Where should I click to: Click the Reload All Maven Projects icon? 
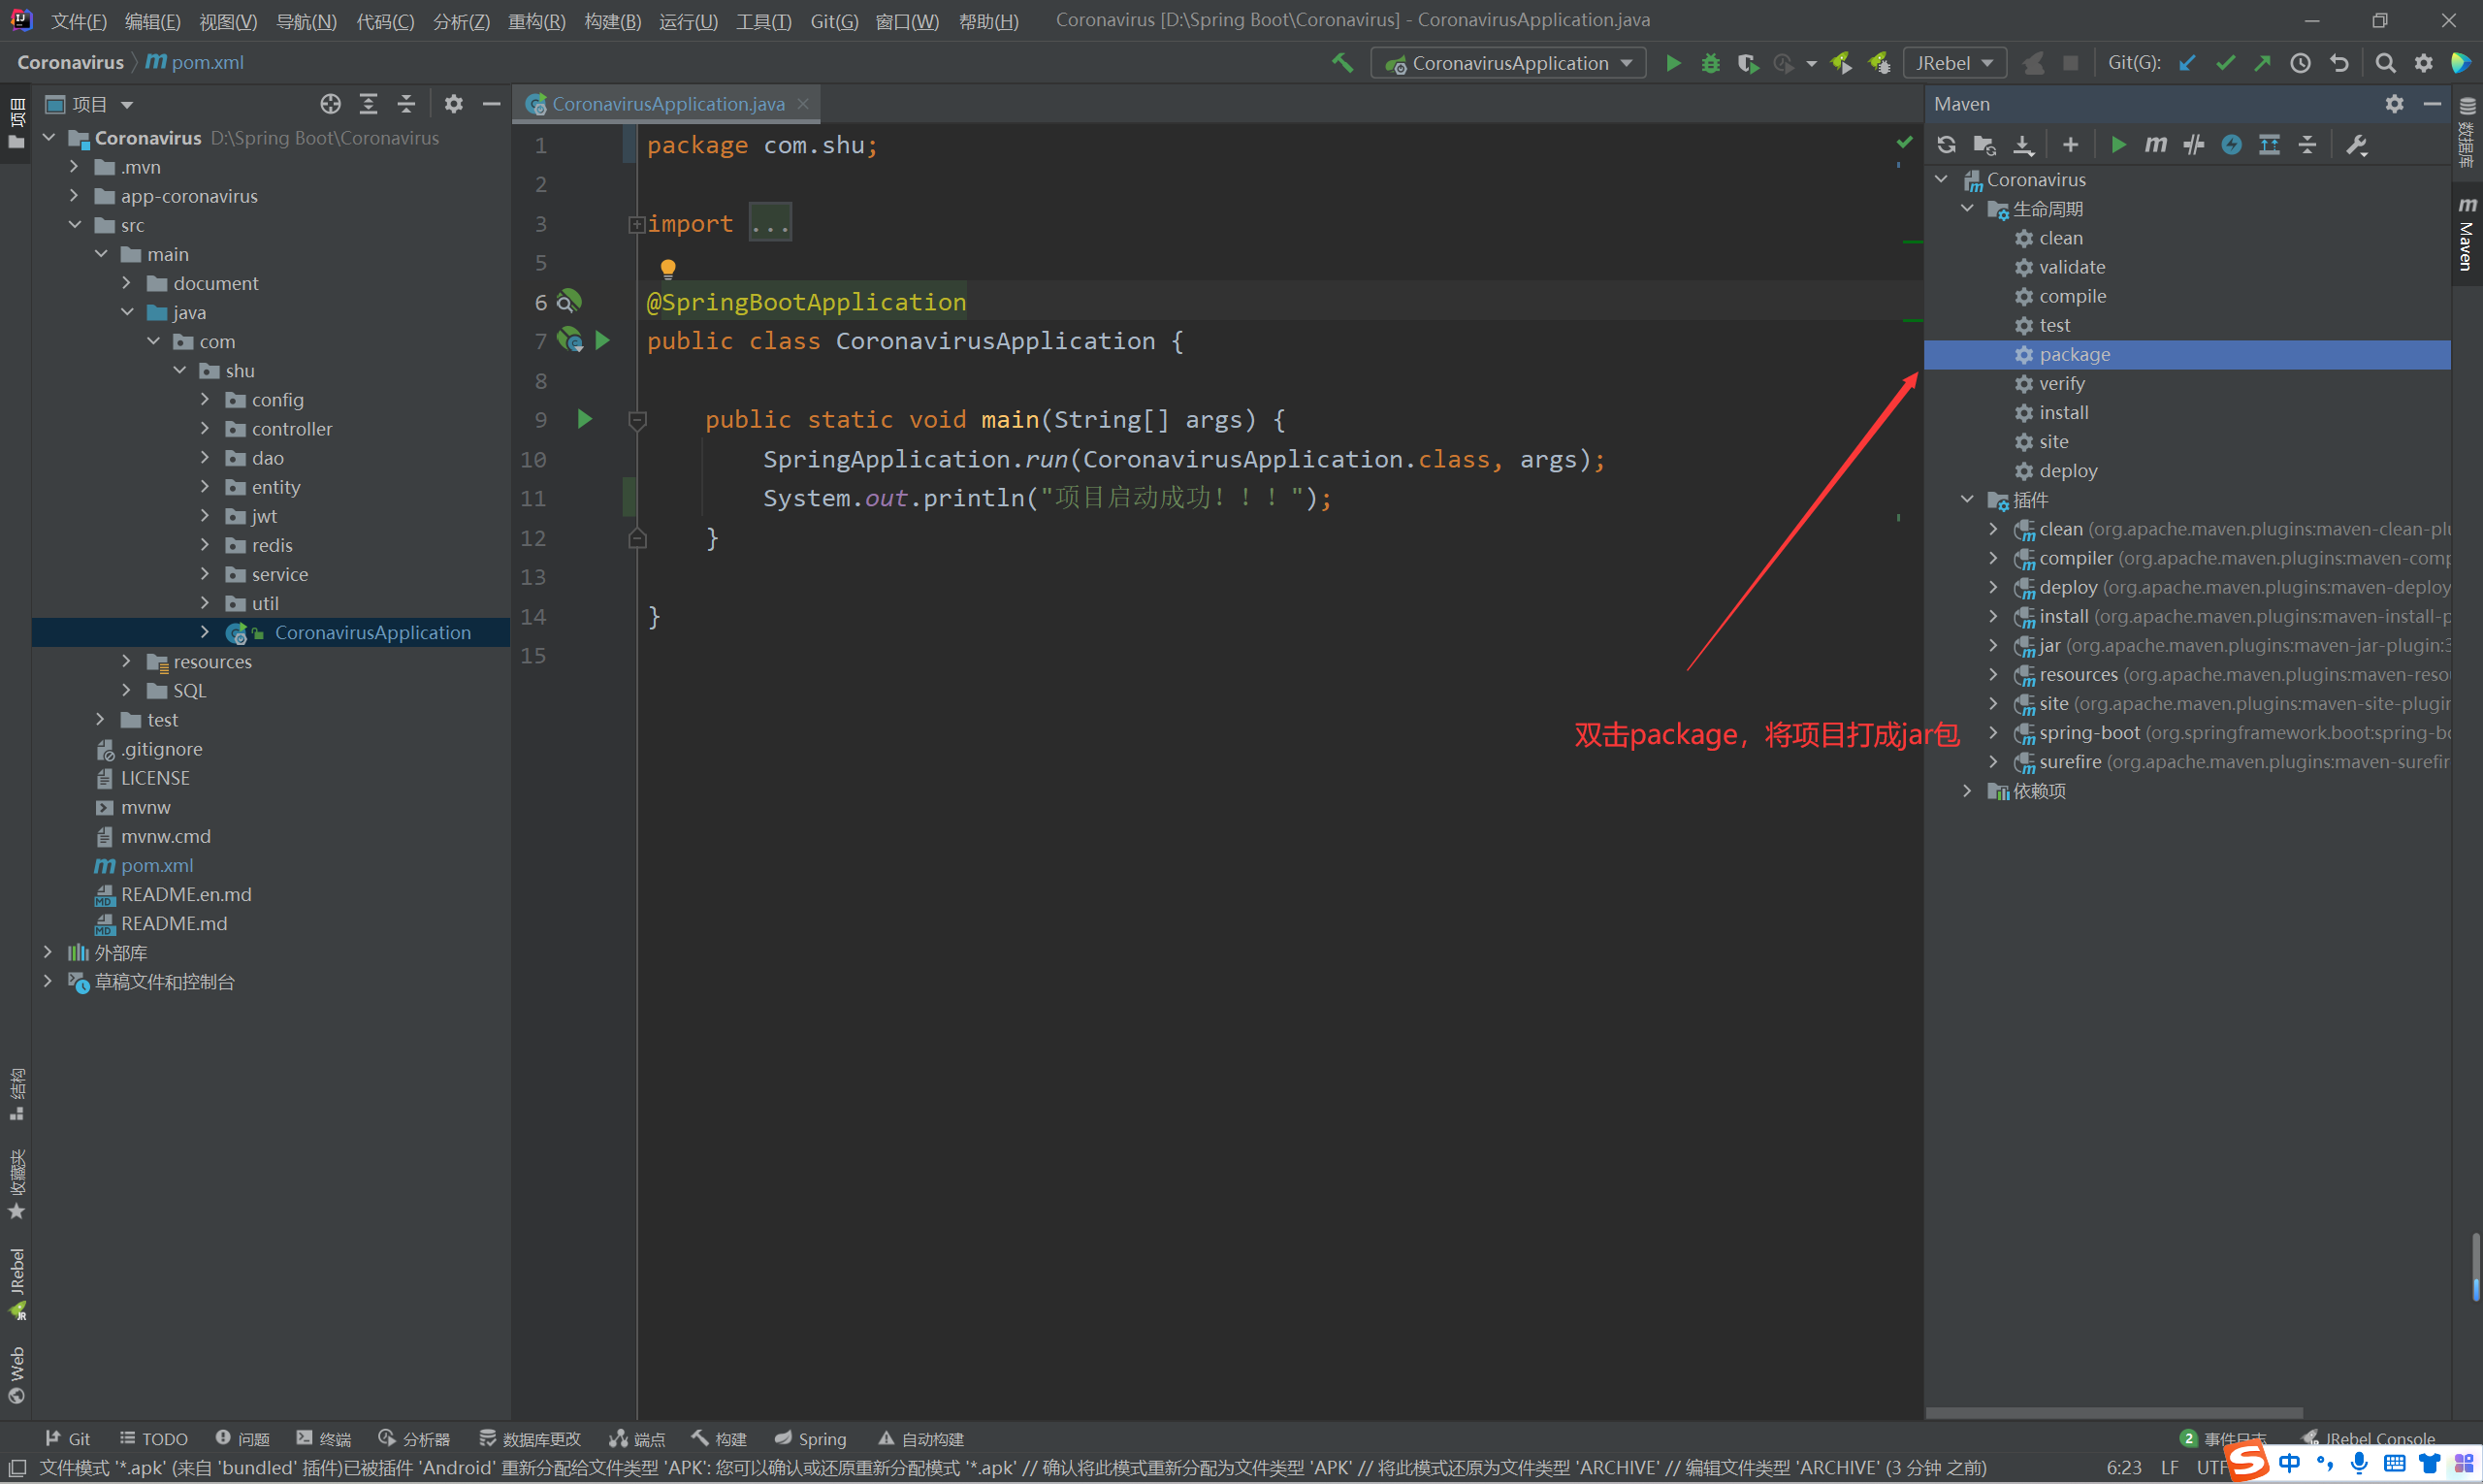tap(1946, 145)
